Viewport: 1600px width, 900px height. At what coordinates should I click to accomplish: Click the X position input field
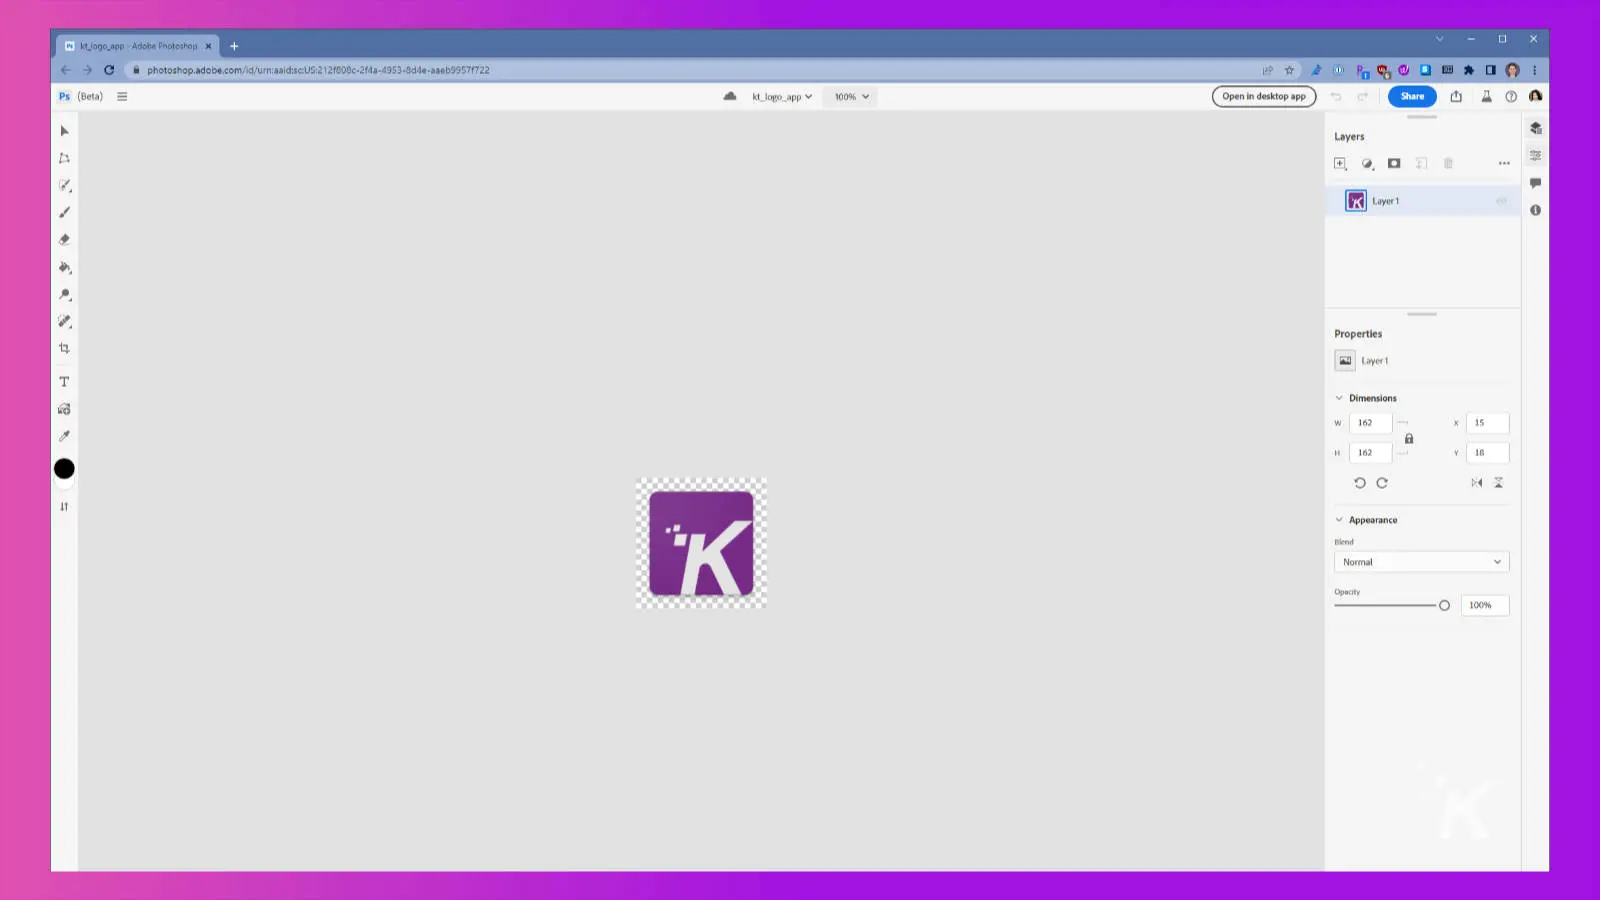[x=1487, y=423]
